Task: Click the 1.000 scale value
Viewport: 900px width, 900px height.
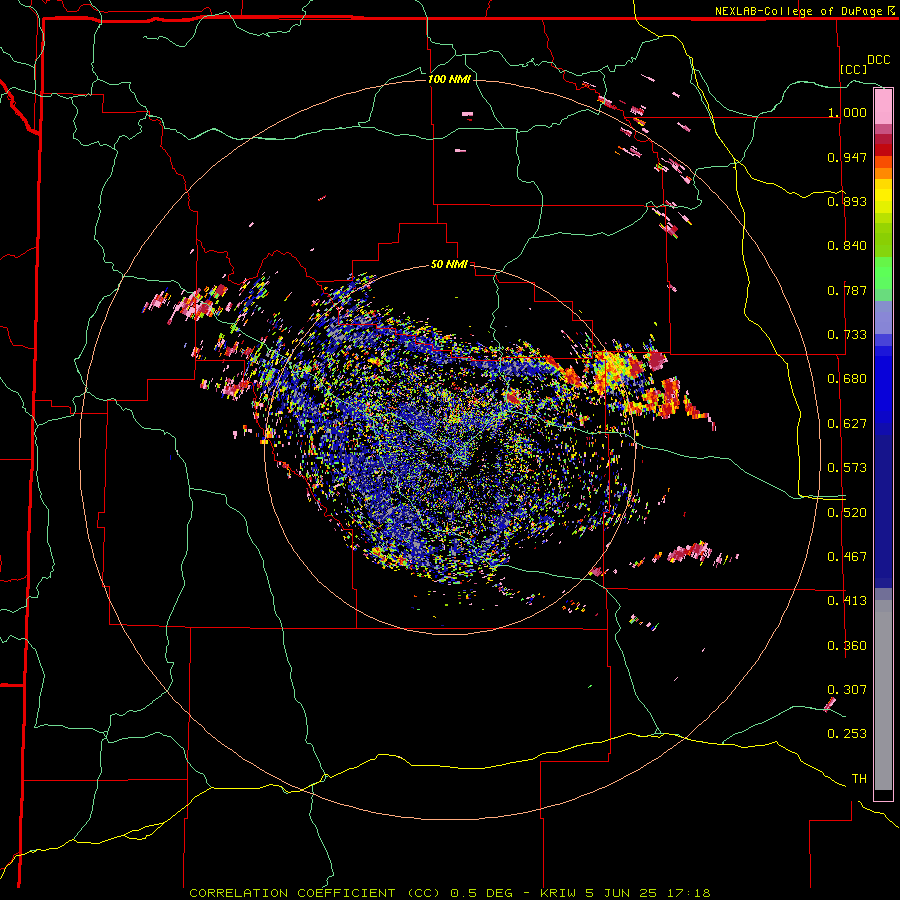Action: coord(847,112)
